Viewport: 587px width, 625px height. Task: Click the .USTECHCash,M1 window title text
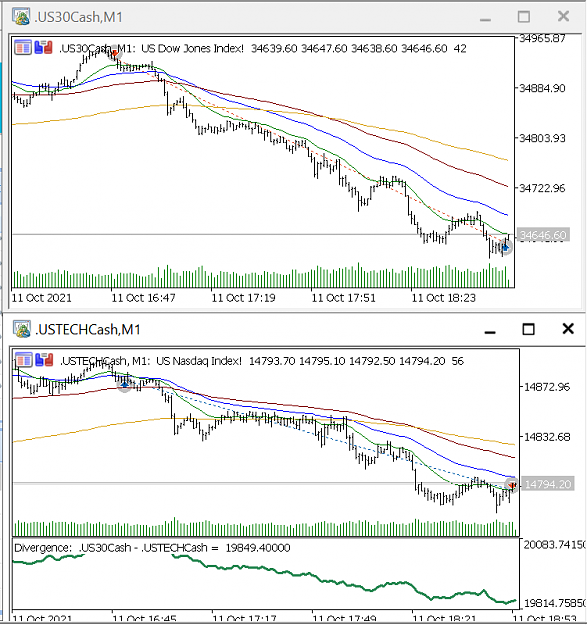pyautogui.click(x=88, y=330)
